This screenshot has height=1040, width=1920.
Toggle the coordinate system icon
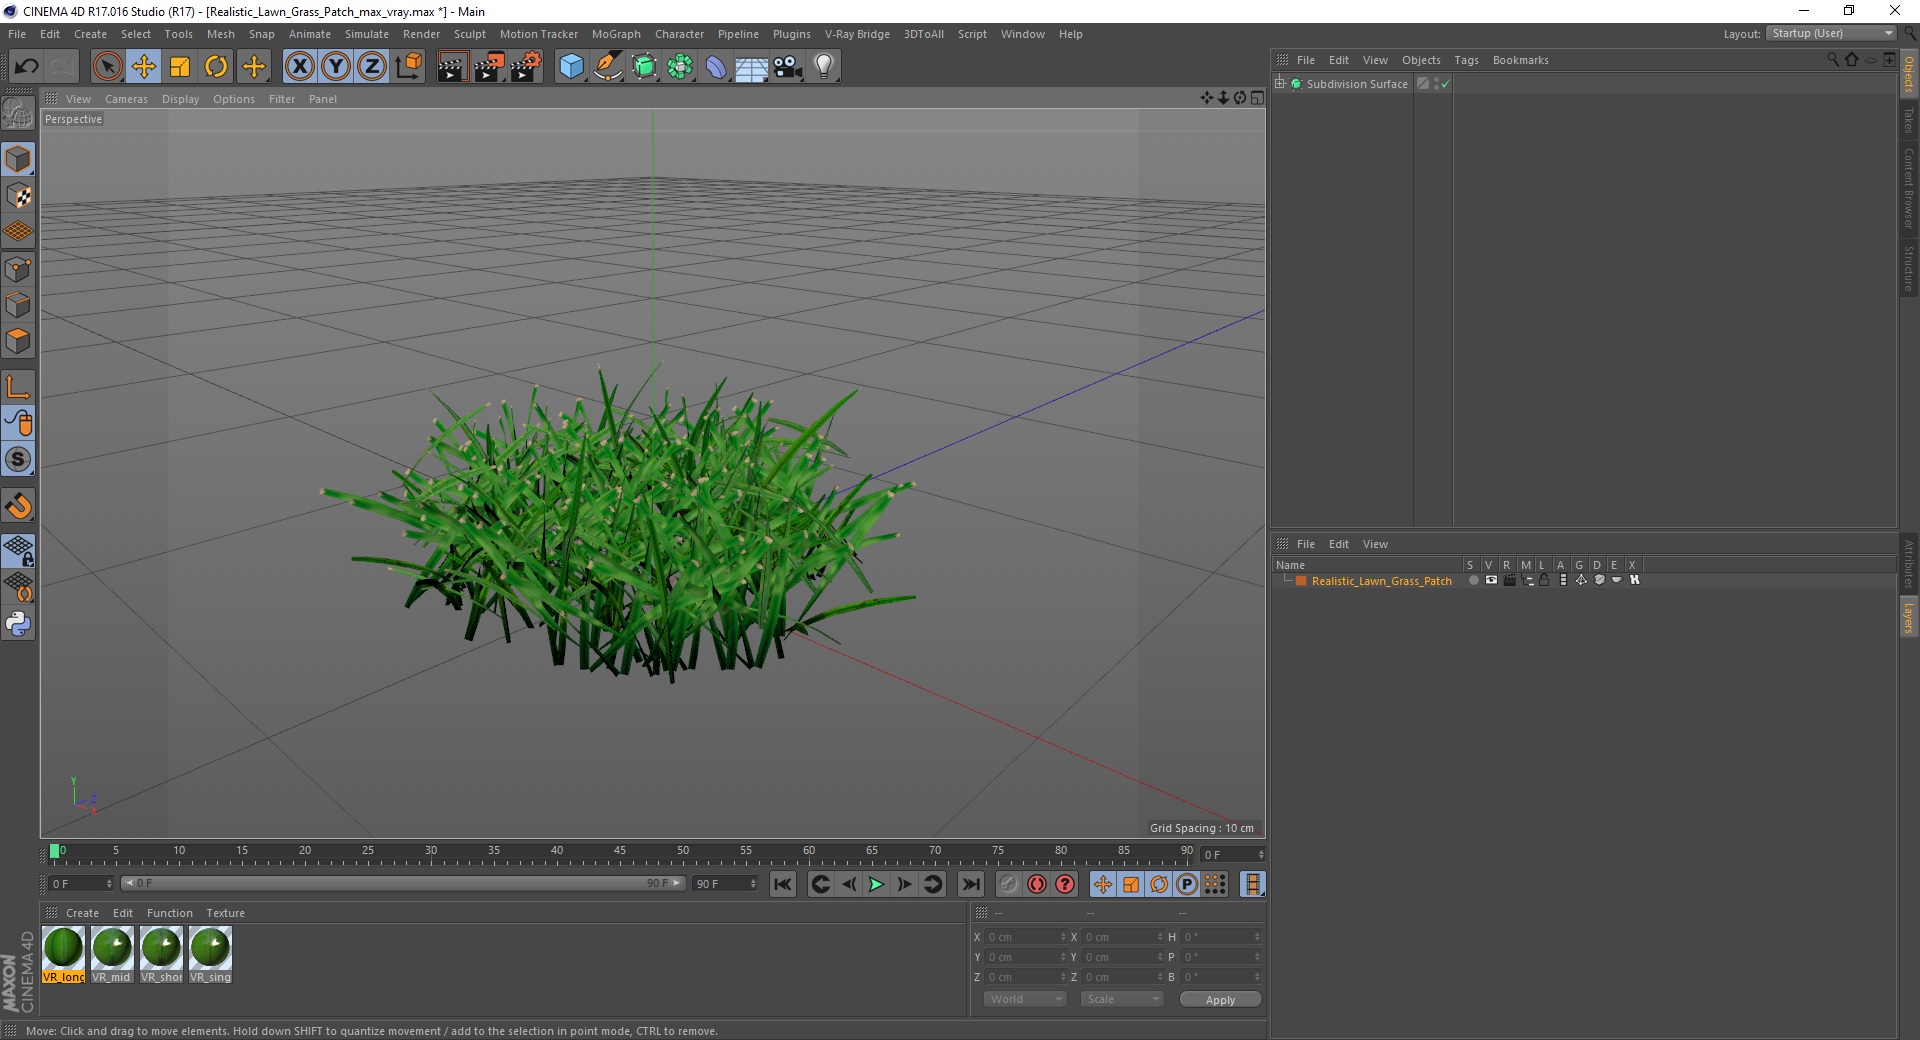(x=408, y=67)
